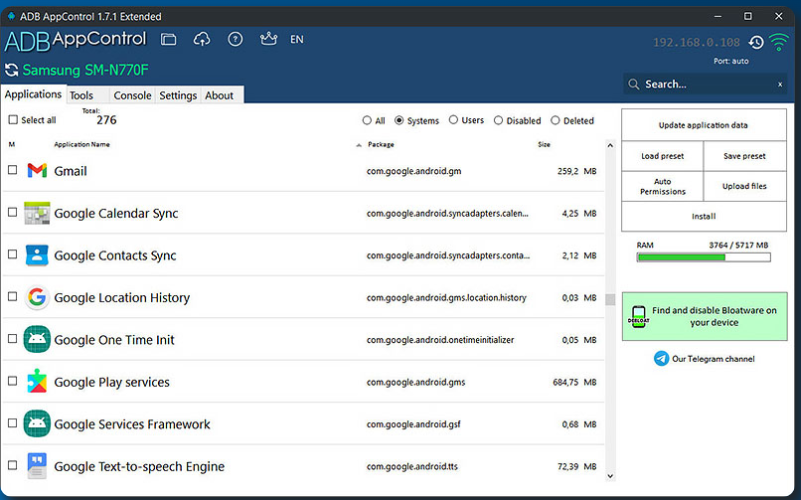The width and height of the screenshot is (801, 500).
Task: Open the file manager folder icon
Action: (x=168, y=39)
